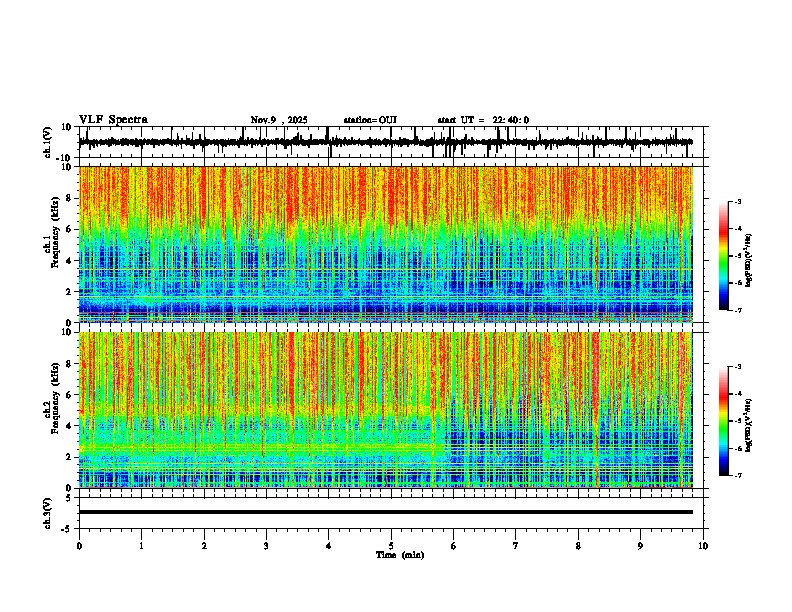Viewport: 792px width, 612px height.
Task: Click the ch.2 spectrogram color scale bar
Action: pos(723,421)
